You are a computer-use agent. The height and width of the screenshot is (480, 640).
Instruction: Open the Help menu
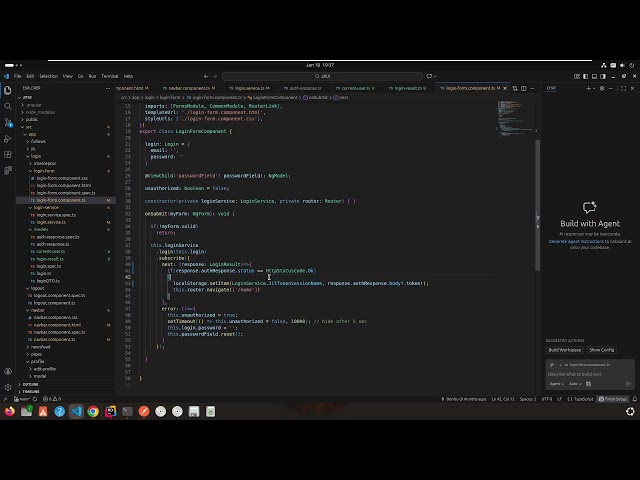(x=128, y=76)
